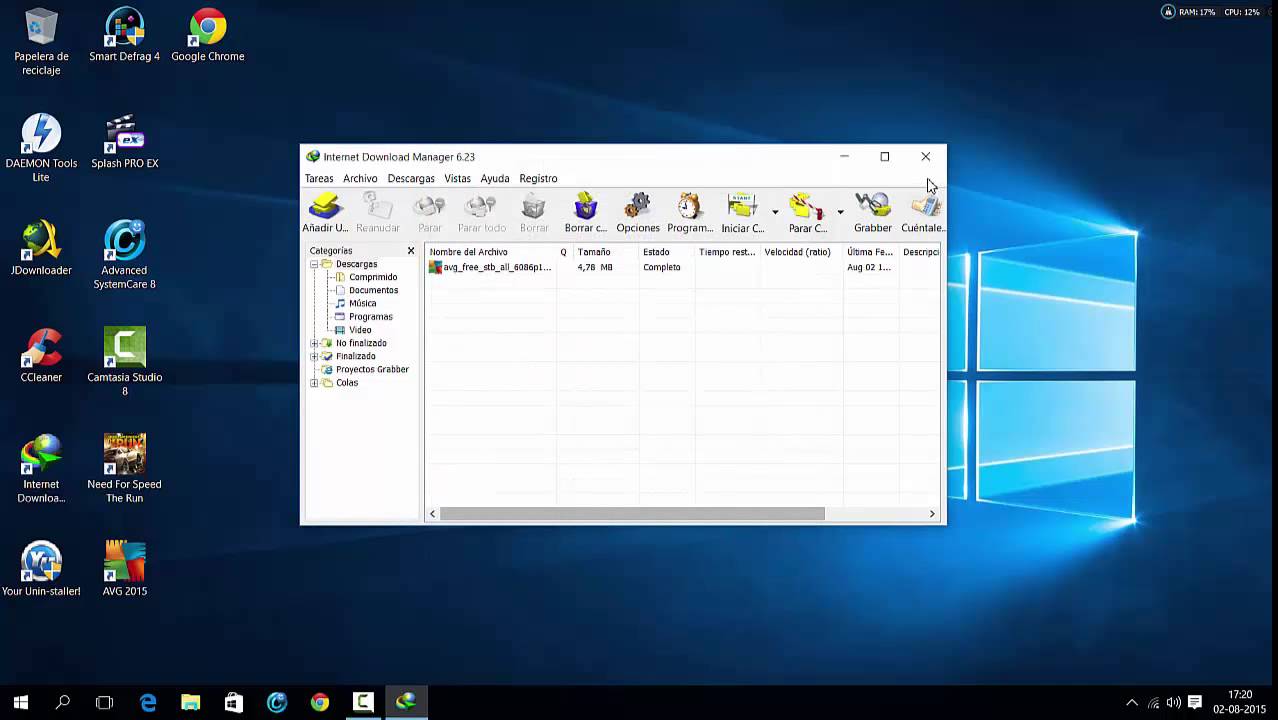Select the Comprimido category
The width and height of the screenshot is (1278, 720).
372,277
